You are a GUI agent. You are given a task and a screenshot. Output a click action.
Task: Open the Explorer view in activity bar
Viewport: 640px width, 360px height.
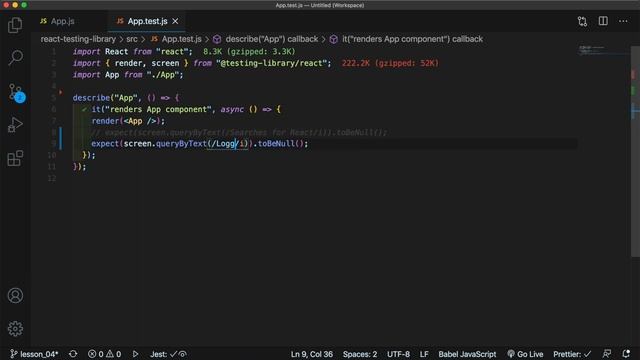15,25
